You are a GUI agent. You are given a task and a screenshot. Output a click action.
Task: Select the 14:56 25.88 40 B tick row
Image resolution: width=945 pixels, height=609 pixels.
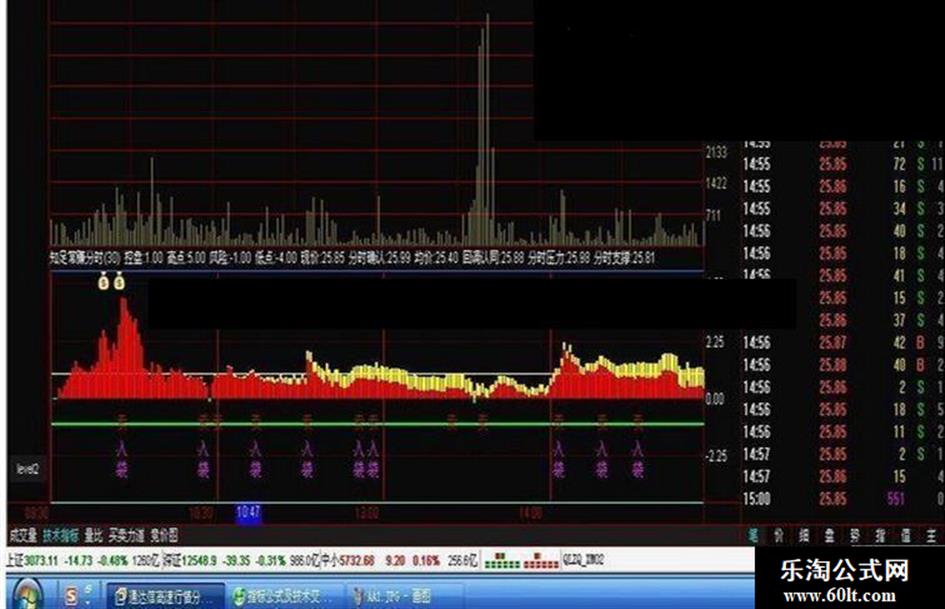[x=842, y=365]
